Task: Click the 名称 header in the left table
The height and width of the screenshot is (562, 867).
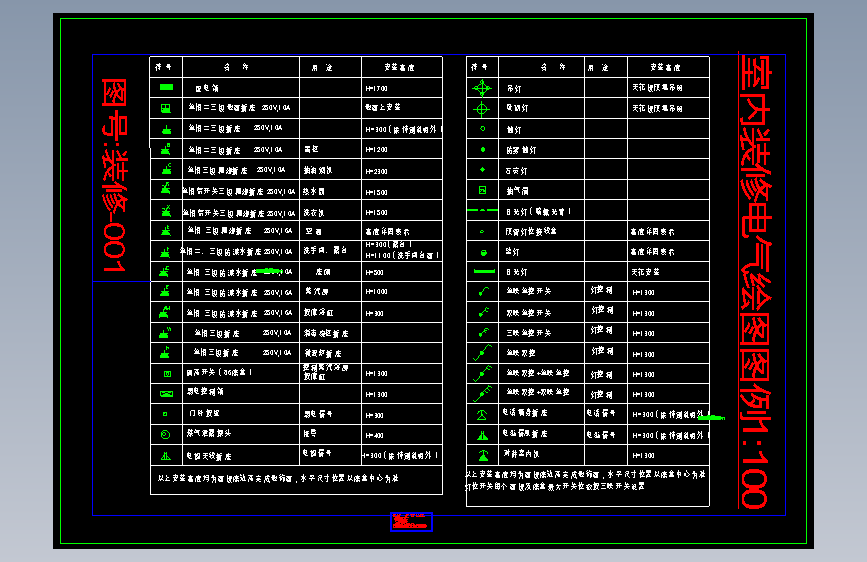Action: [236, 67]
